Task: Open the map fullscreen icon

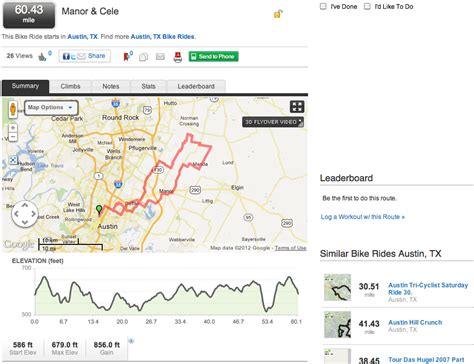Action: 297,107
